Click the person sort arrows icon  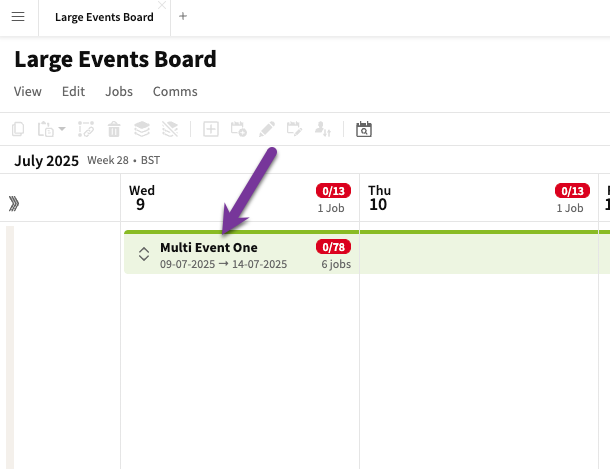point(323,129)
